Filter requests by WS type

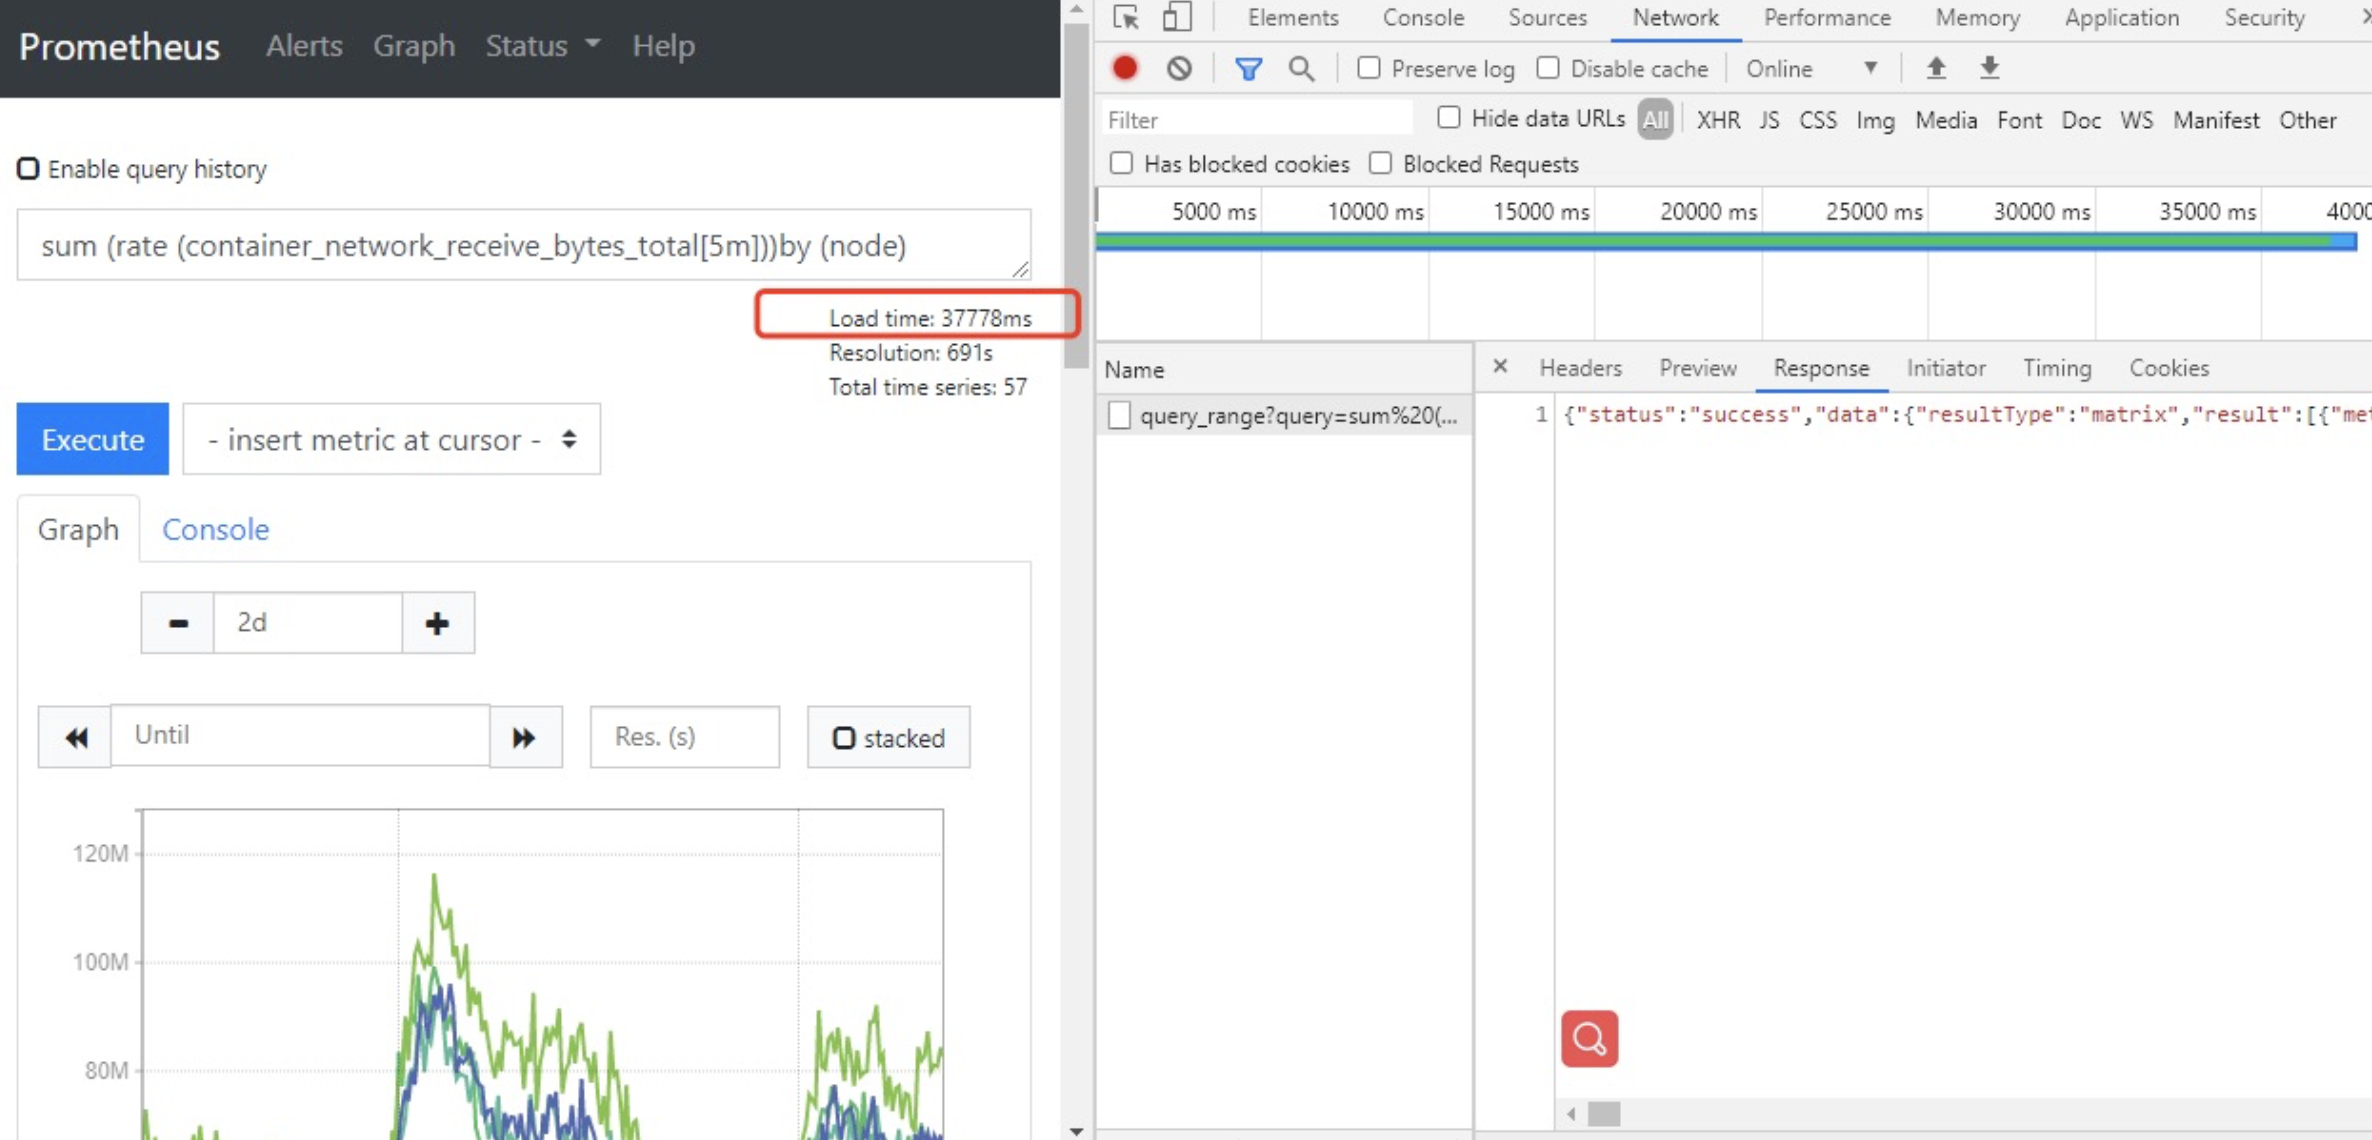point(2136,120)
